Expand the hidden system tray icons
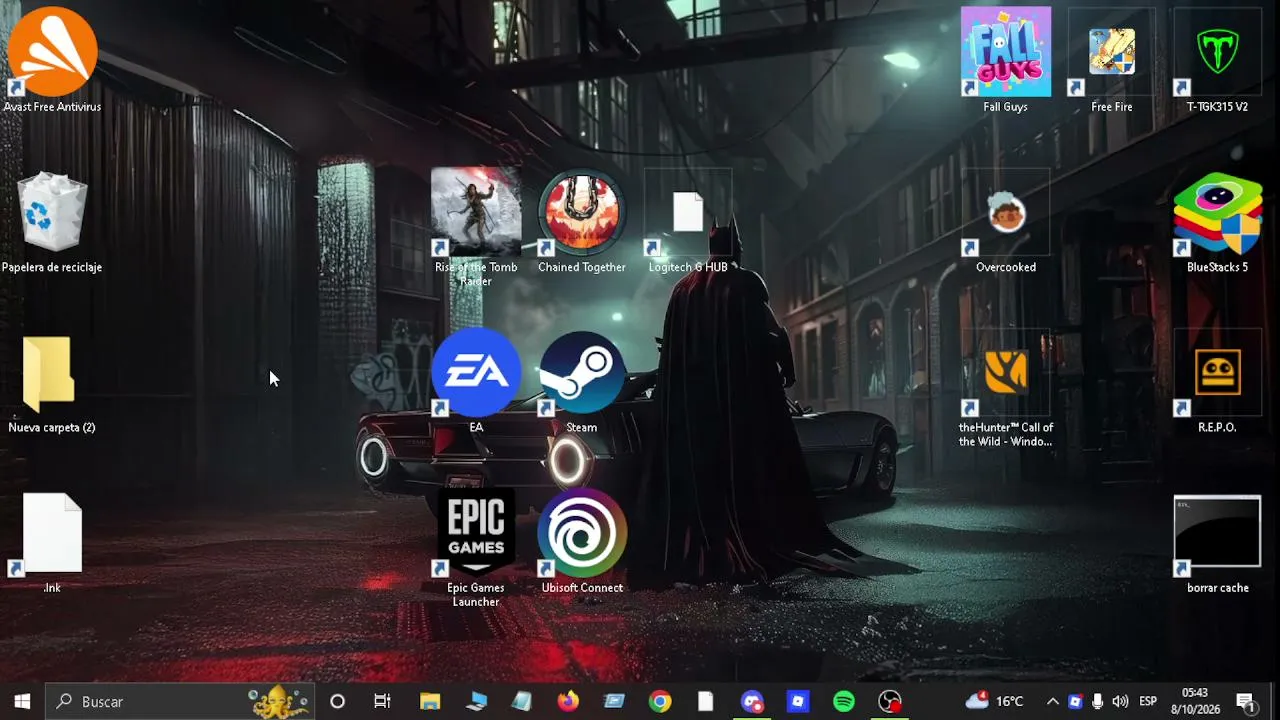The width and height of the screenshot is (1280, 720). 1052,702
